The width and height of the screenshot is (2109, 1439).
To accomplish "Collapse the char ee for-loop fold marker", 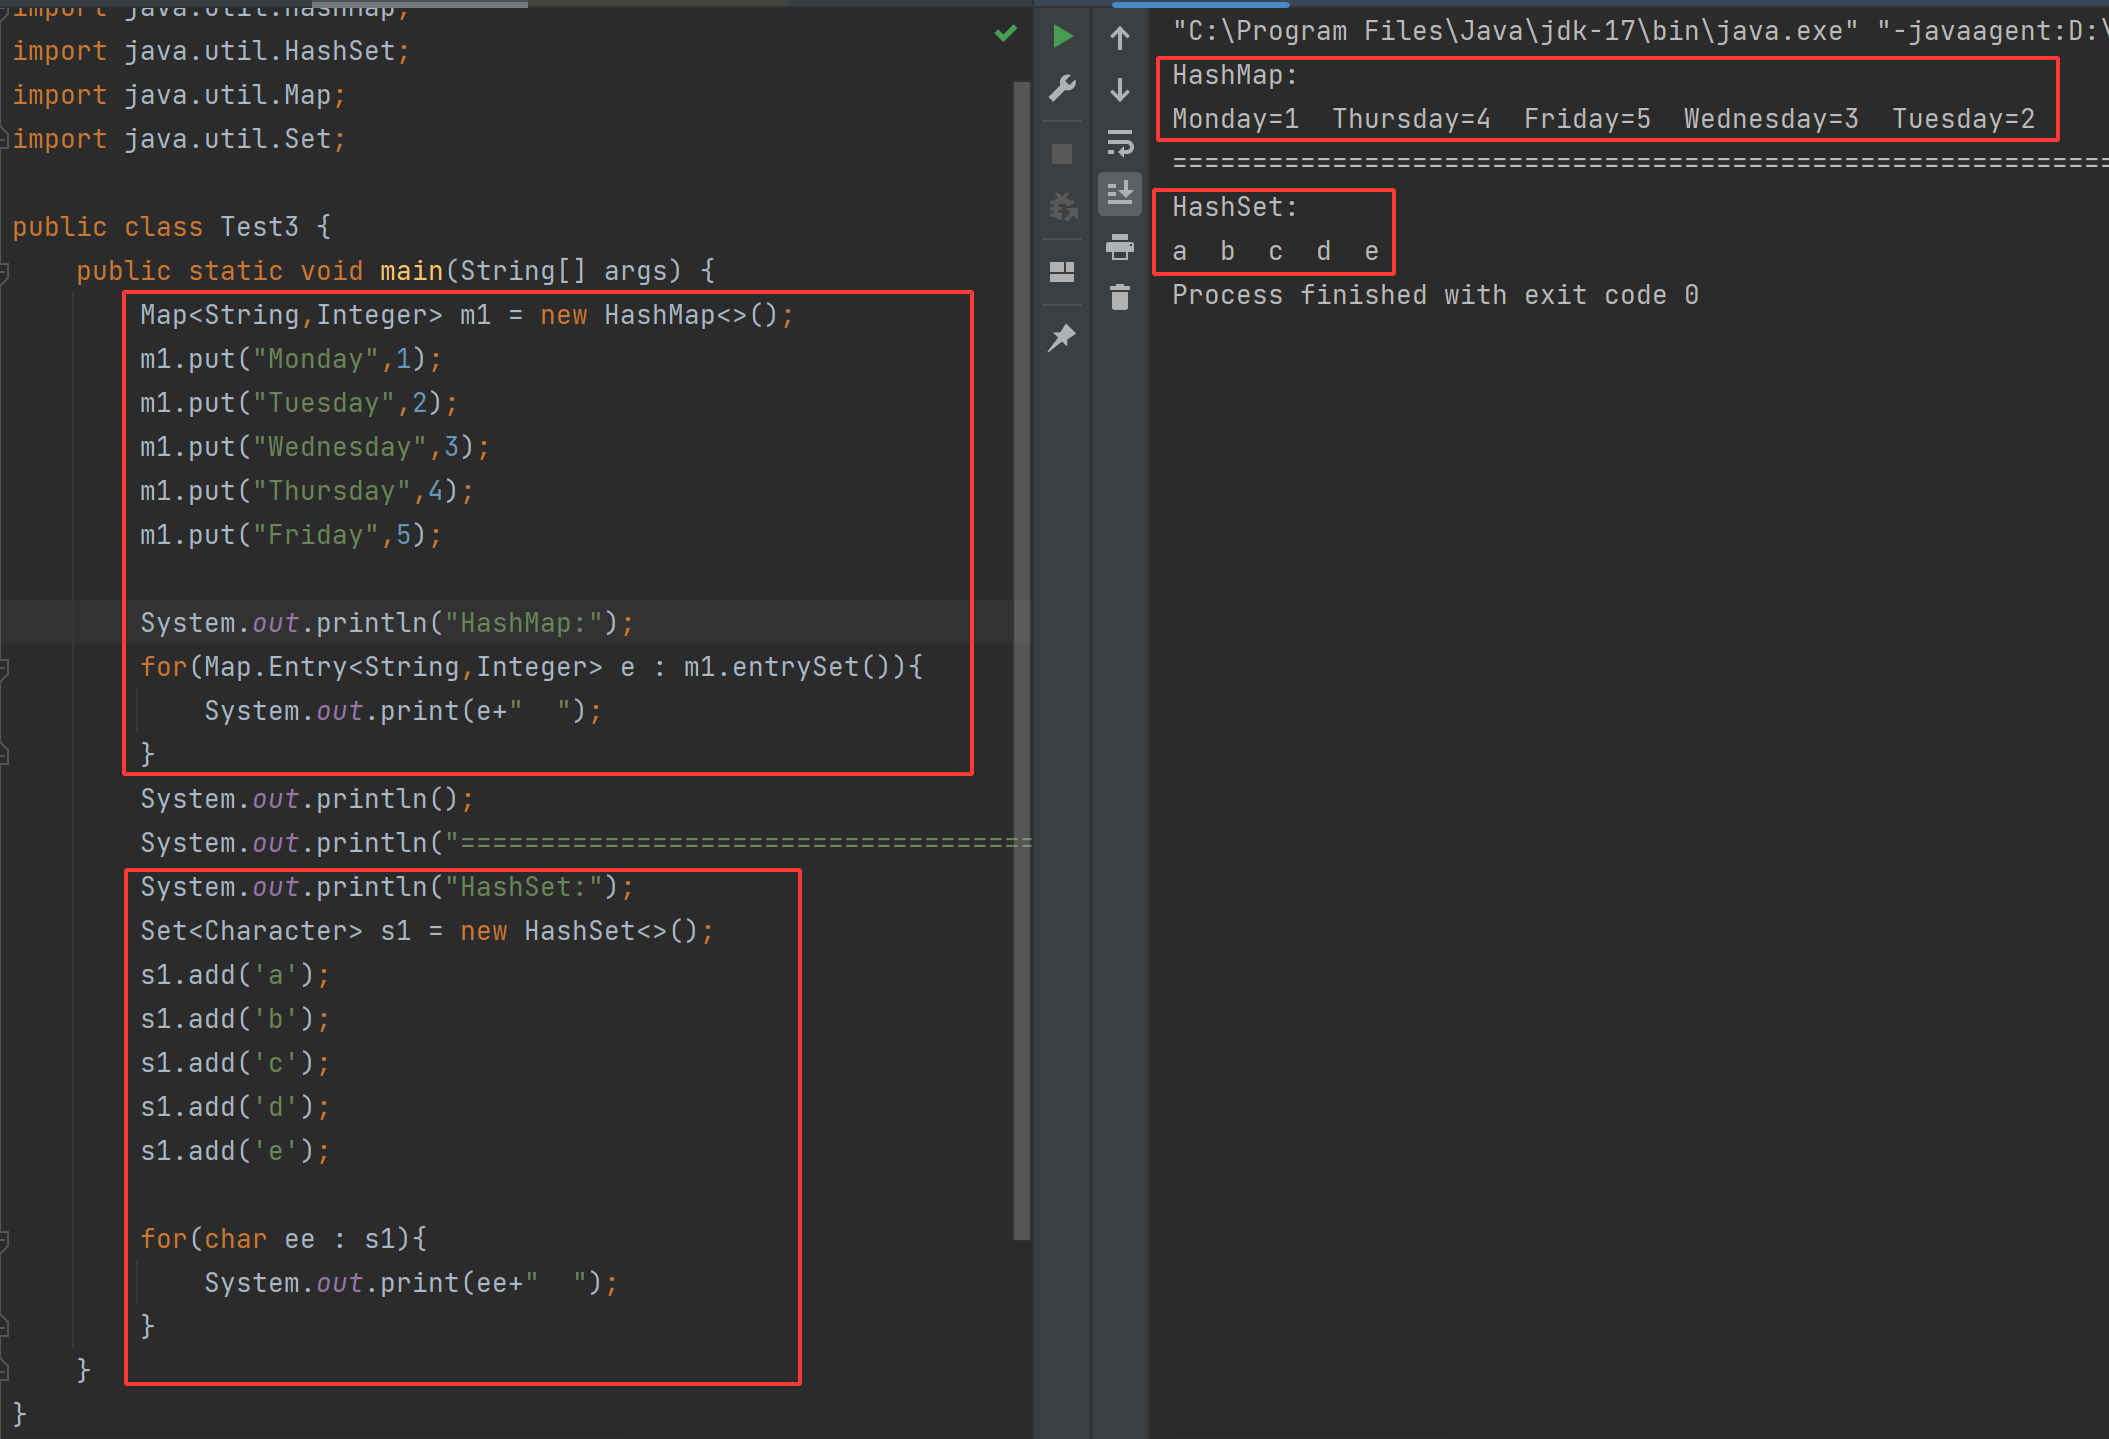I will coord(4,1240).
